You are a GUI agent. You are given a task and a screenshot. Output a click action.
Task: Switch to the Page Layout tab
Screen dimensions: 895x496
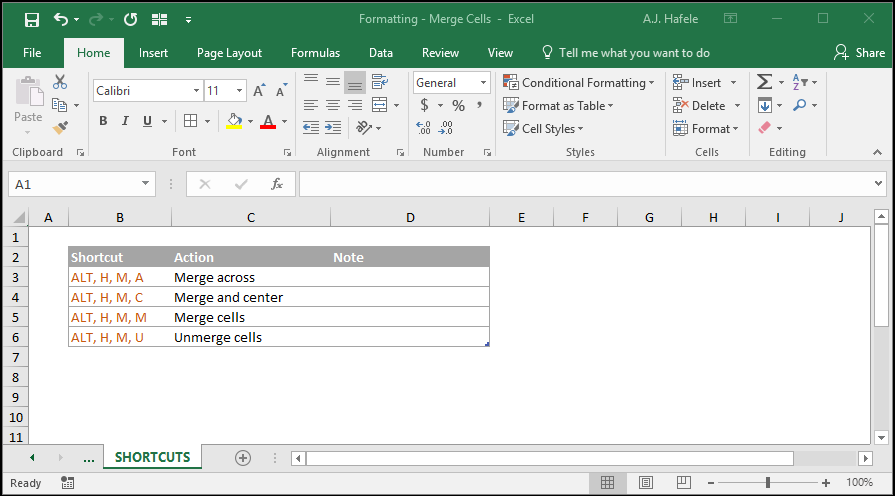(x=229, y=53)
